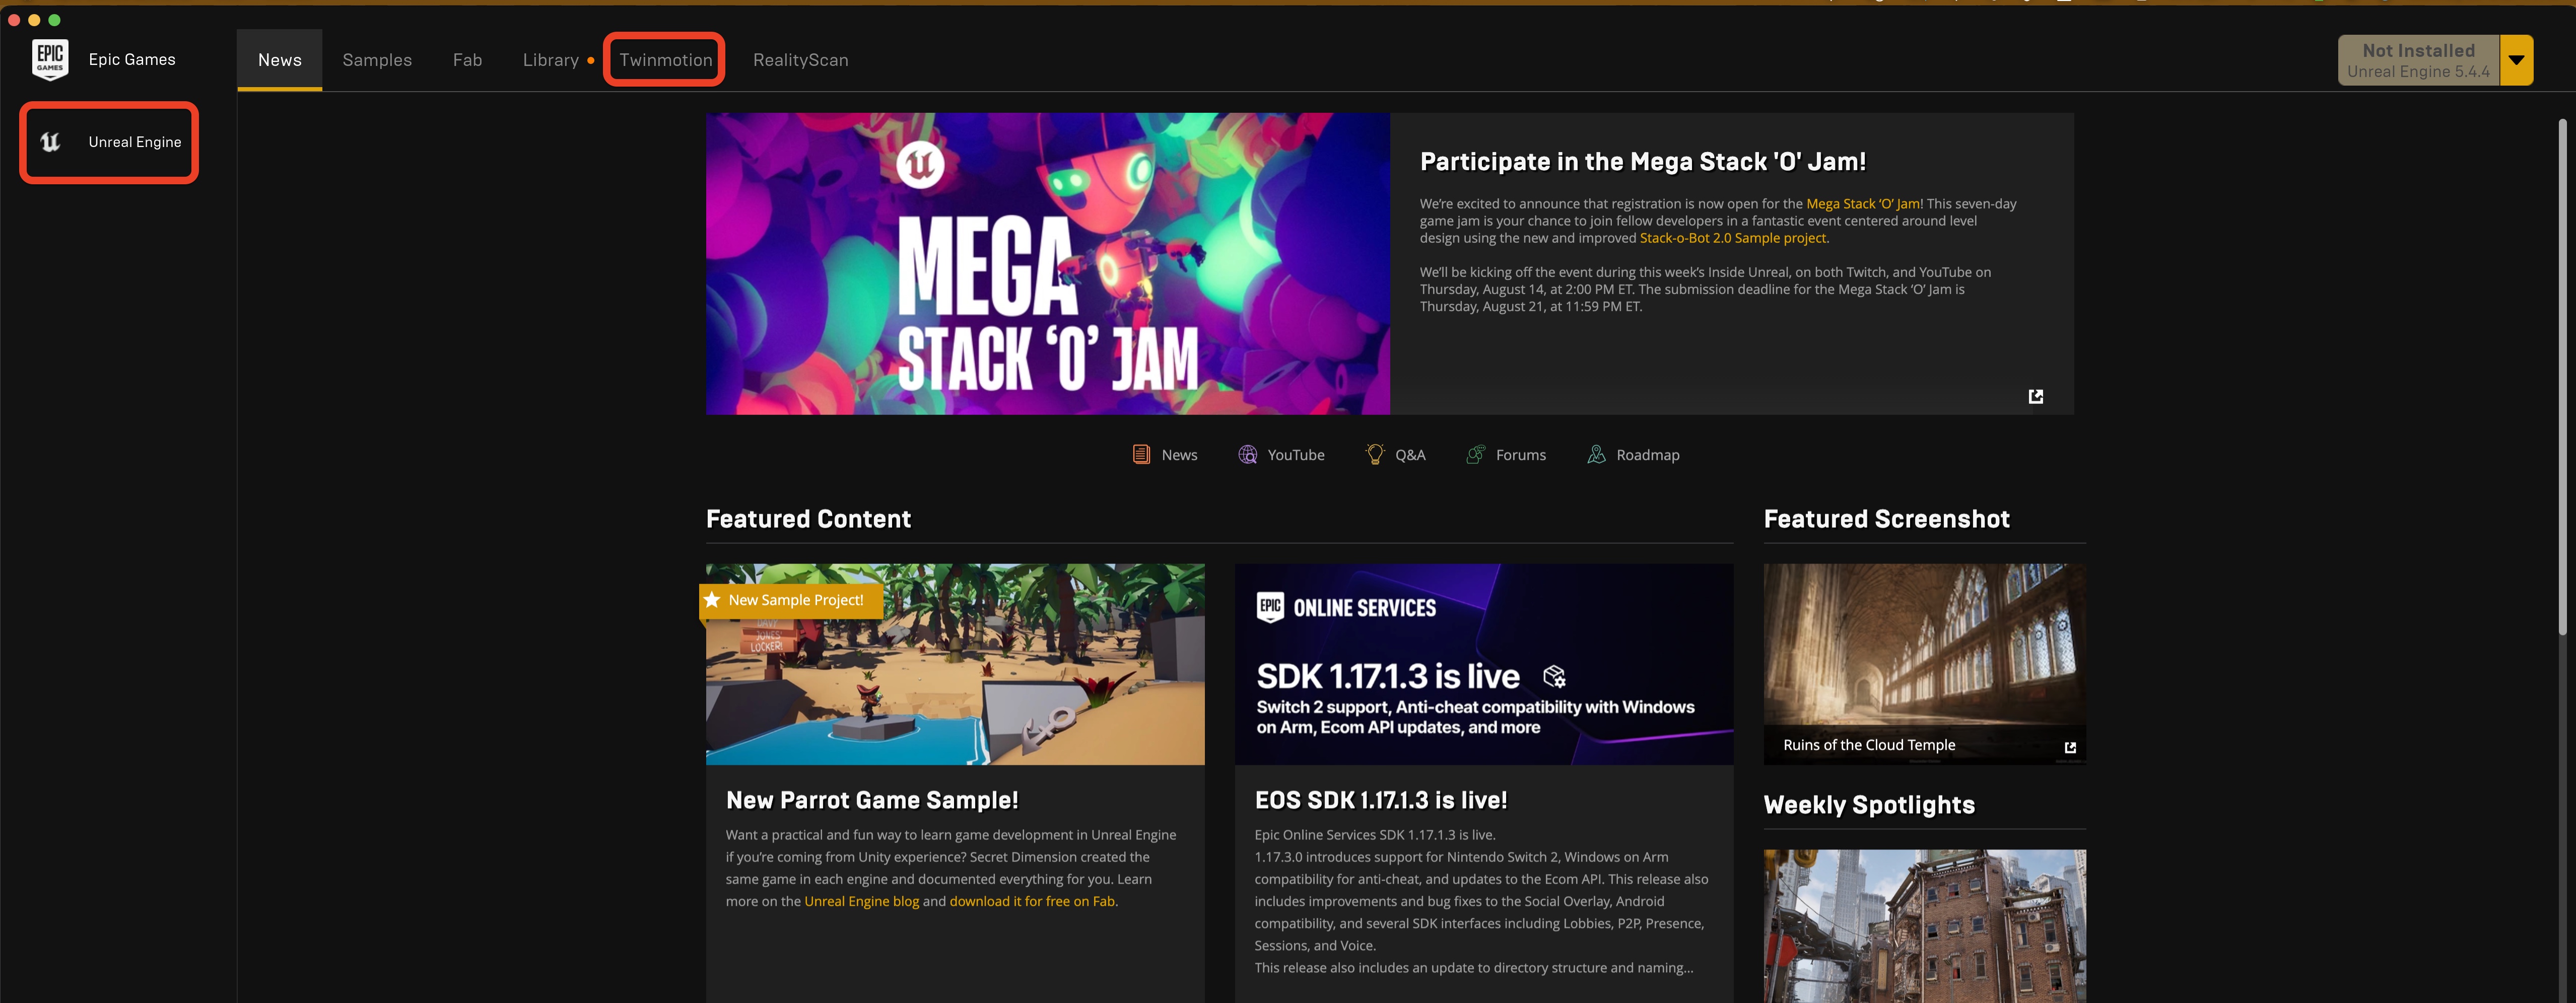
Task: Open the News link icon
Action: 1141,454
